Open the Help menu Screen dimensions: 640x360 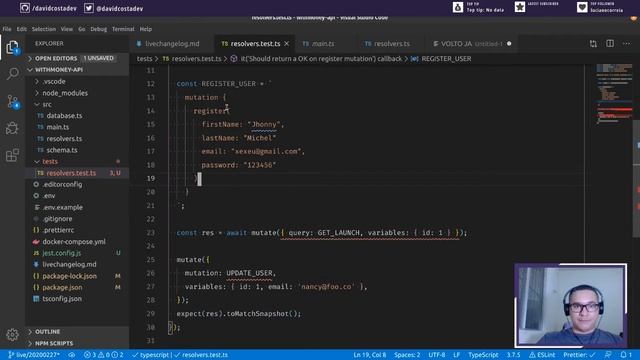point(146,29)
